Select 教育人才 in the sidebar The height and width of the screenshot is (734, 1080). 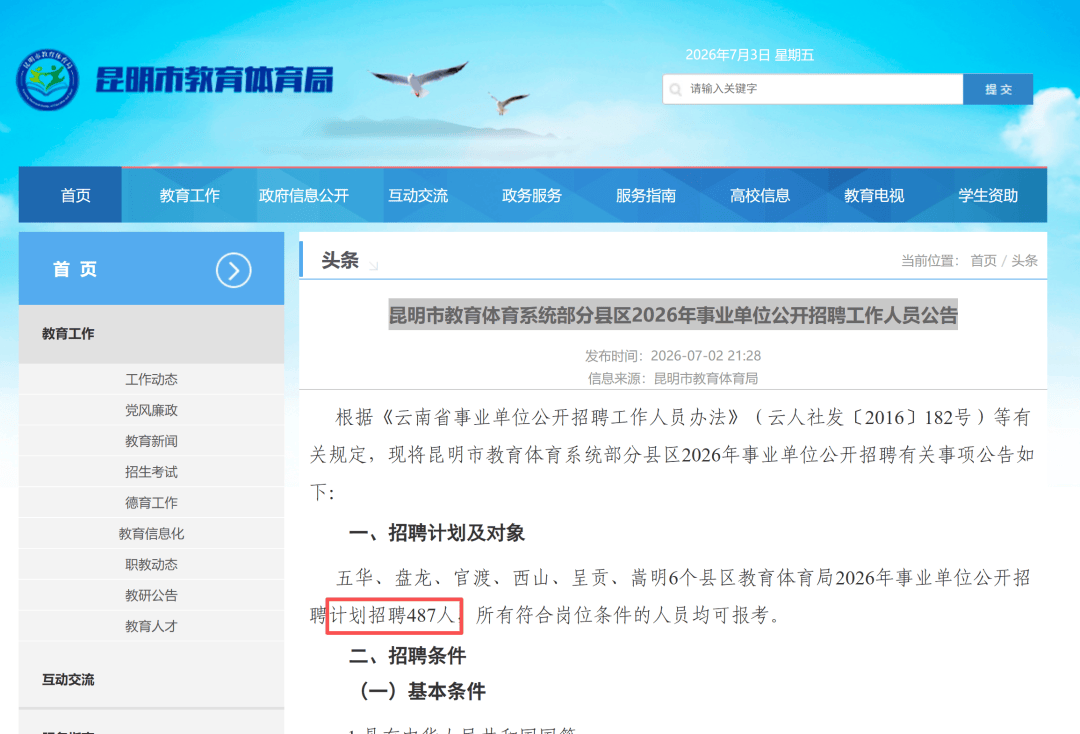[x=152, y=627]
